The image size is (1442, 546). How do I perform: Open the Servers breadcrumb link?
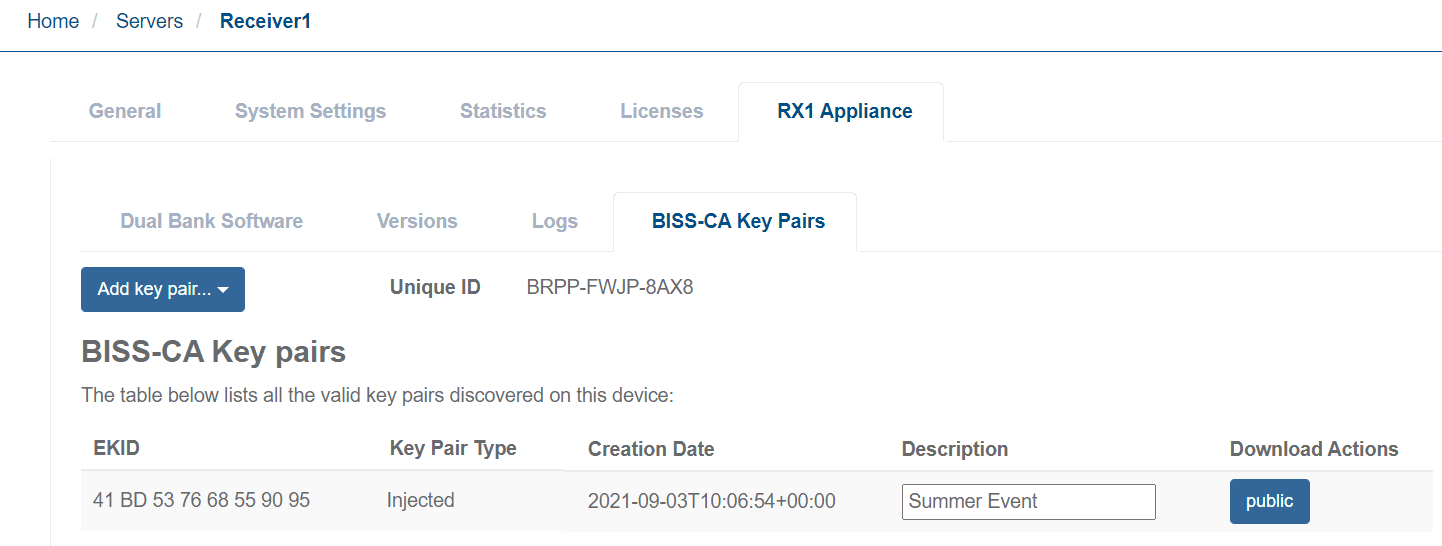pos(149,21)
